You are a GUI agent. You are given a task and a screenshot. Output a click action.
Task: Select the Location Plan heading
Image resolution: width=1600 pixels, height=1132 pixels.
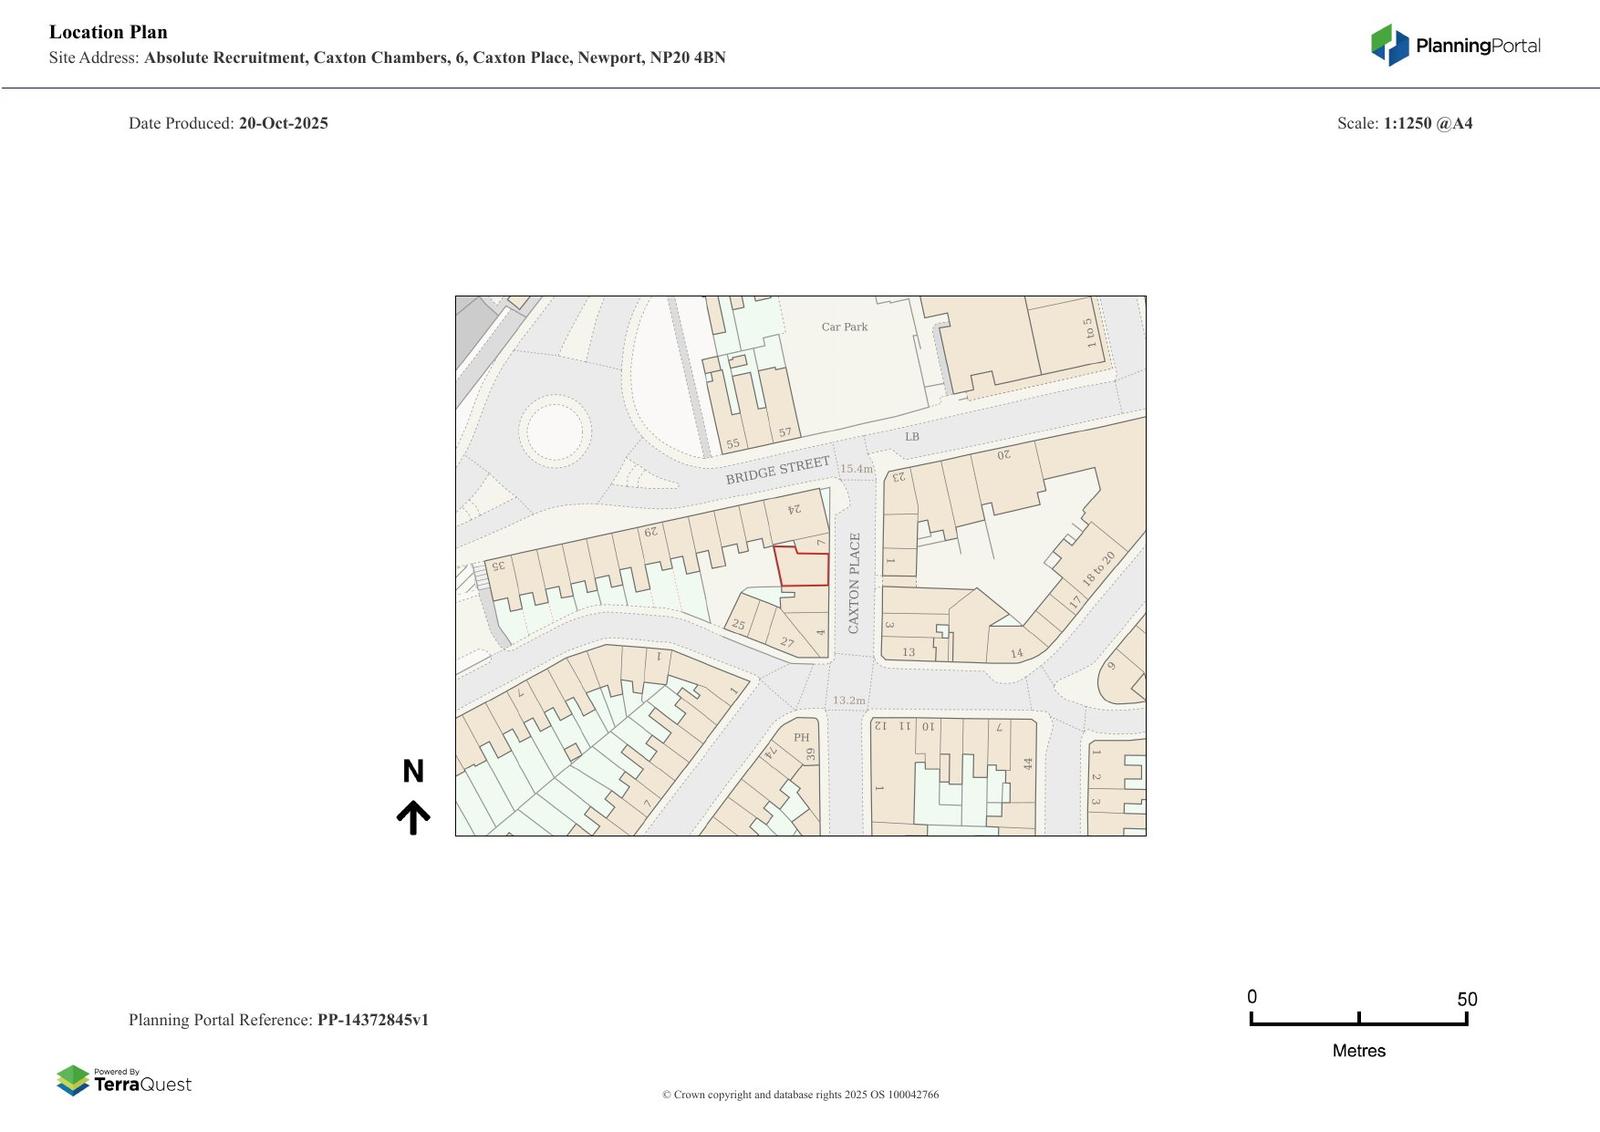pyautogui.click(x=108, y=32)
